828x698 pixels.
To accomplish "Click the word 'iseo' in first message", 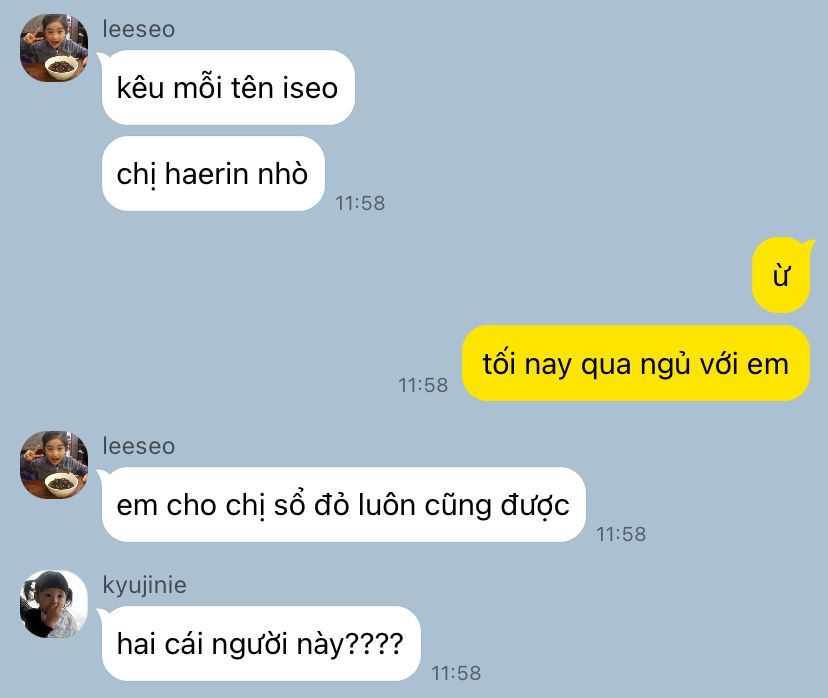I will pos(310,88).
